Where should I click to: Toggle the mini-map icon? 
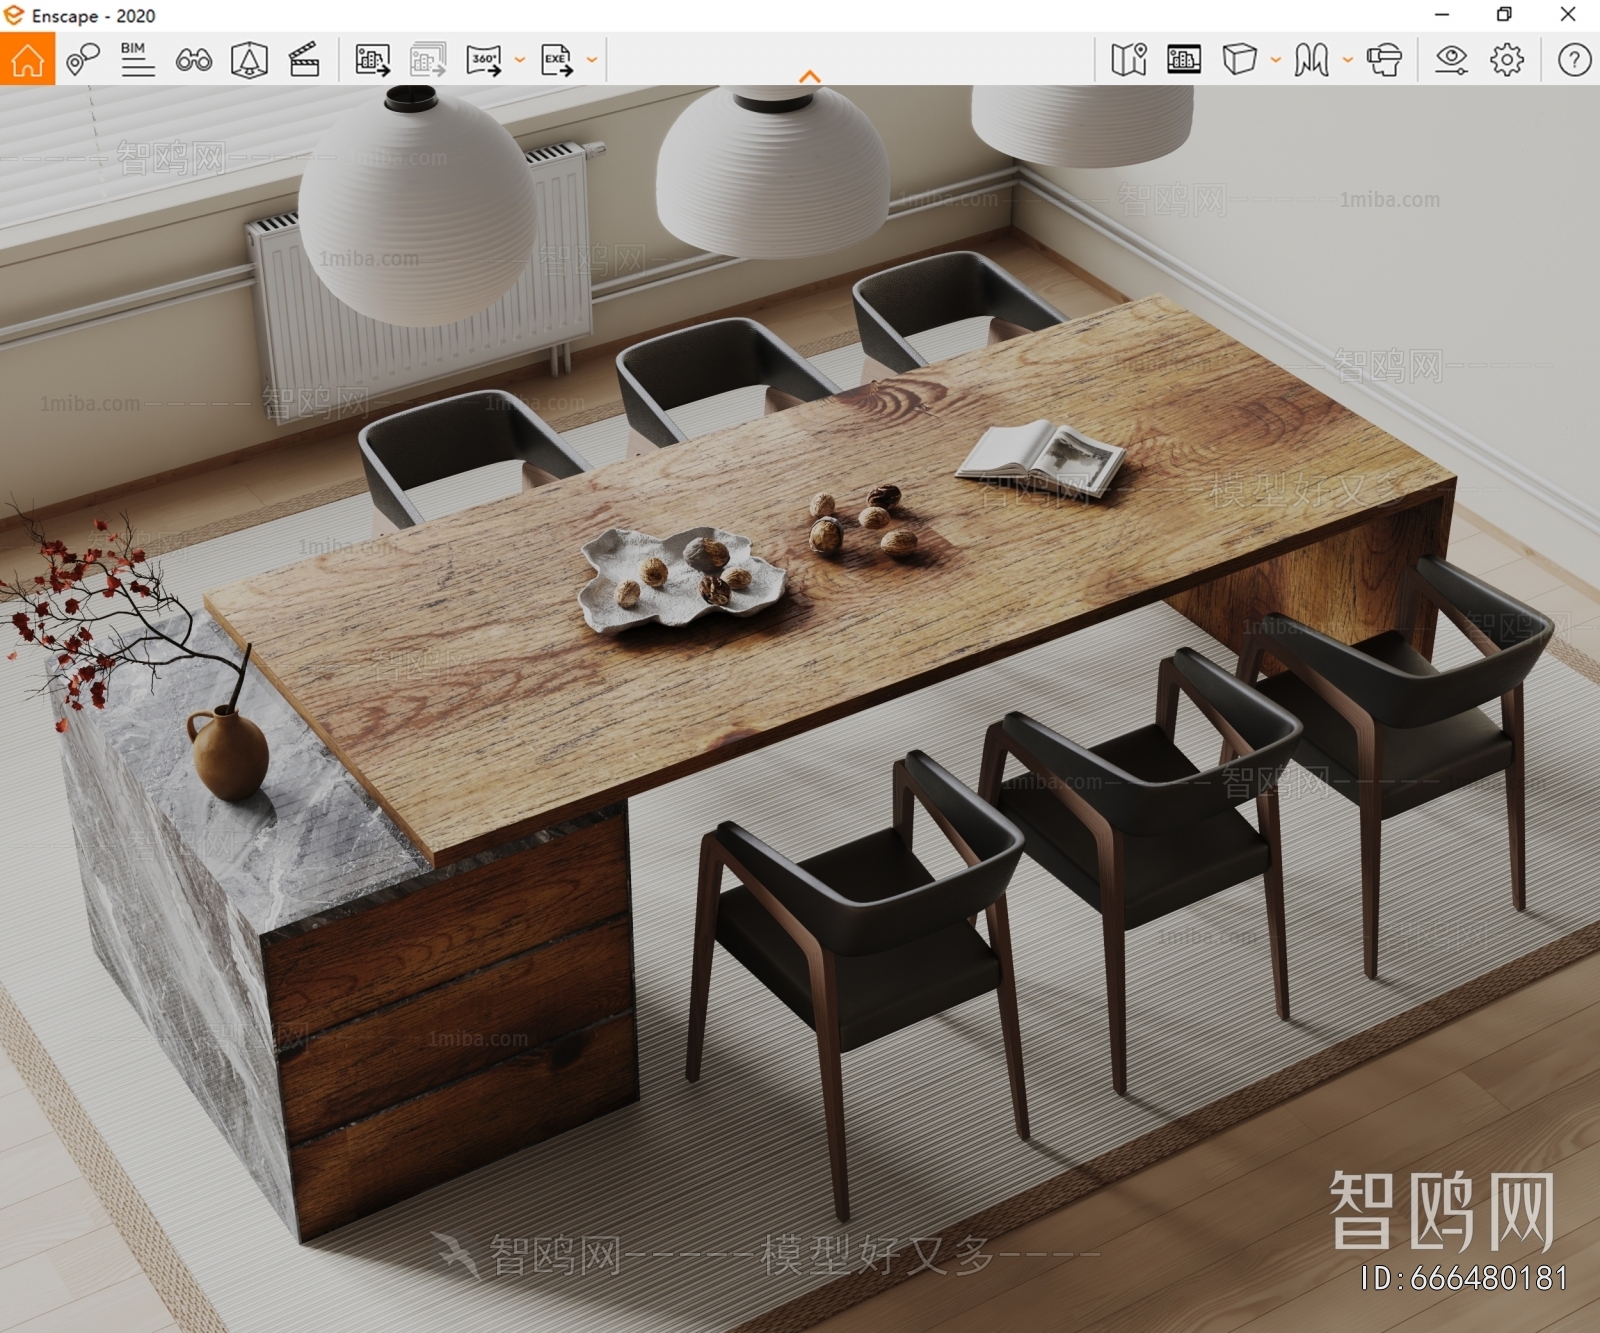tap(1129, 60)
